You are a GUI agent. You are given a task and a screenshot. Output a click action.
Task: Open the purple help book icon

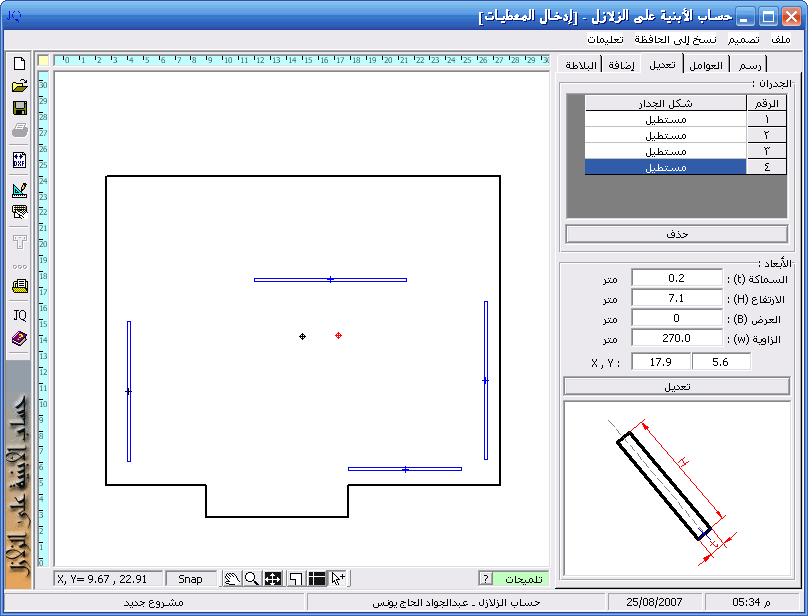[19, 338]
